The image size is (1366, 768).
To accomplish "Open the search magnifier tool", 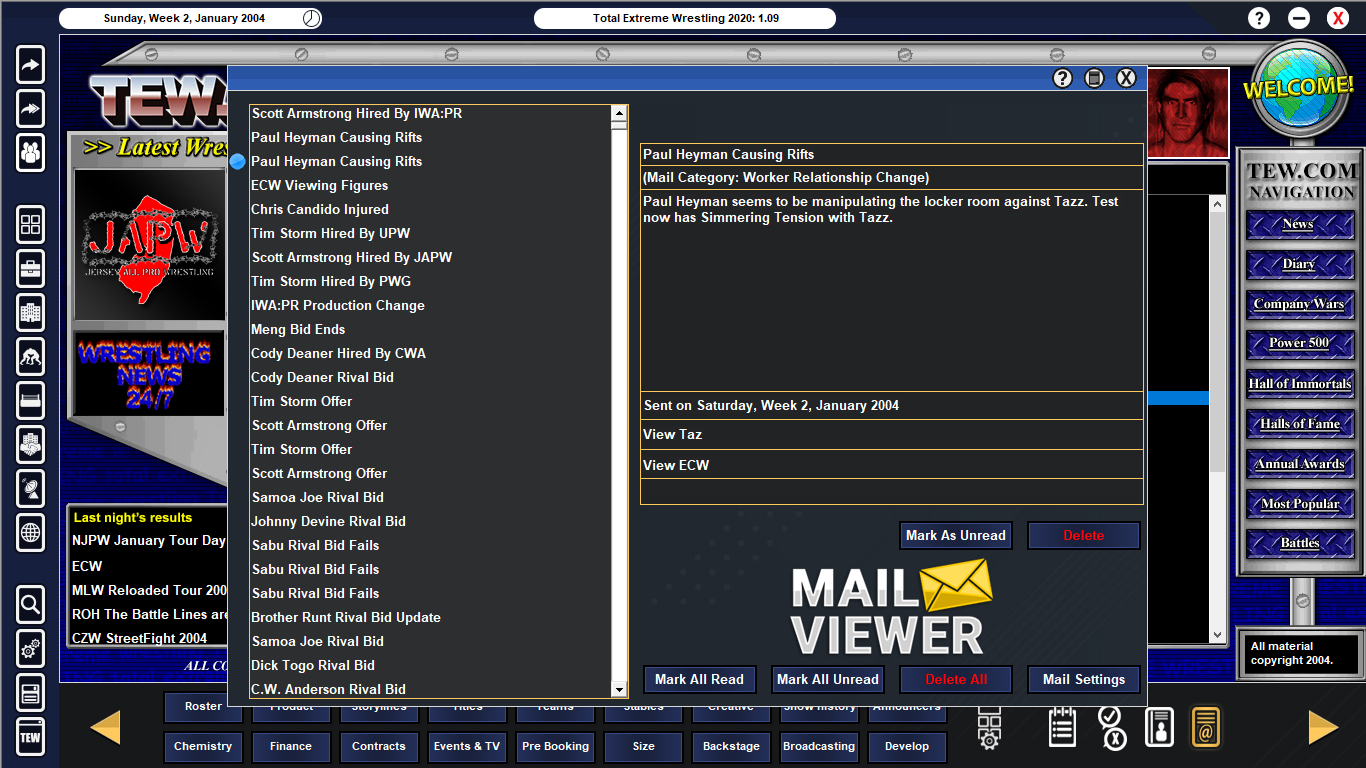I will (x=30, y=604).
